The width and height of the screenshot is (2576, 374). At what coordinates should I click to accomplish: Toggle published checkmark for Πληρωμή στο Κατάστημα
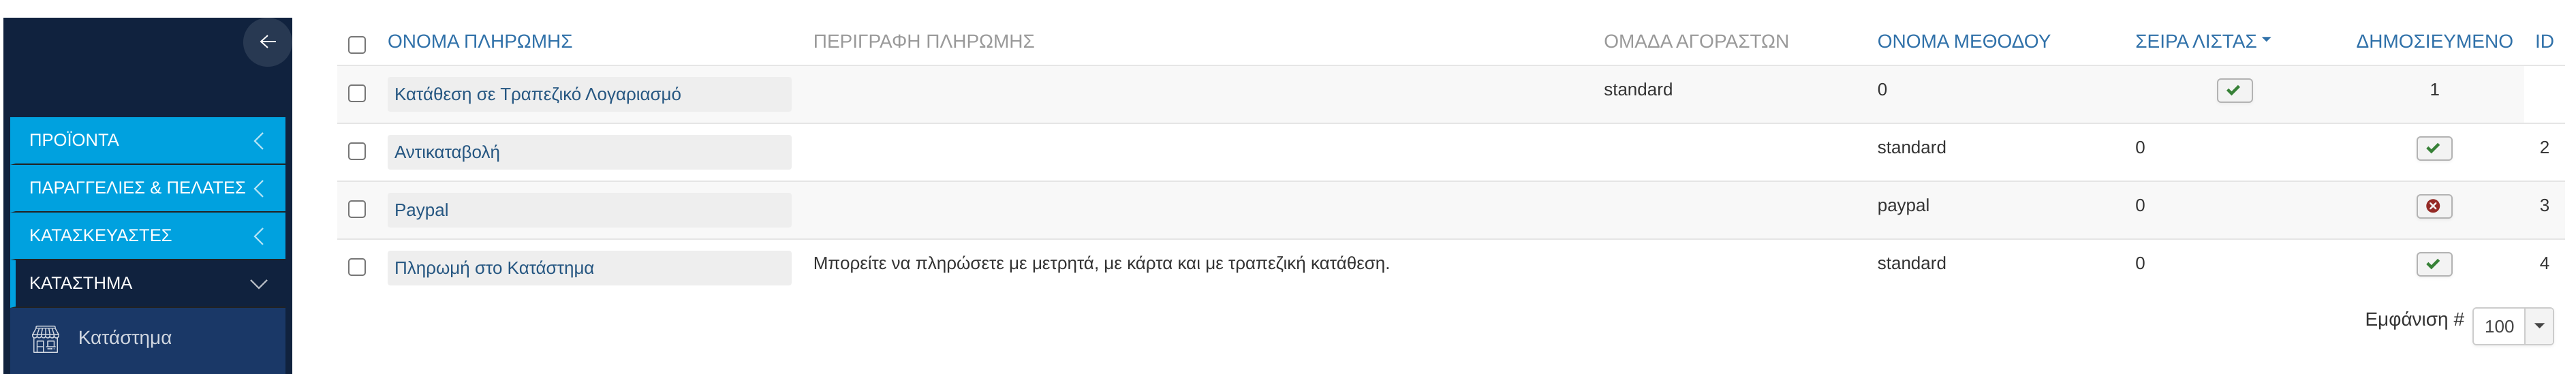2433,265
